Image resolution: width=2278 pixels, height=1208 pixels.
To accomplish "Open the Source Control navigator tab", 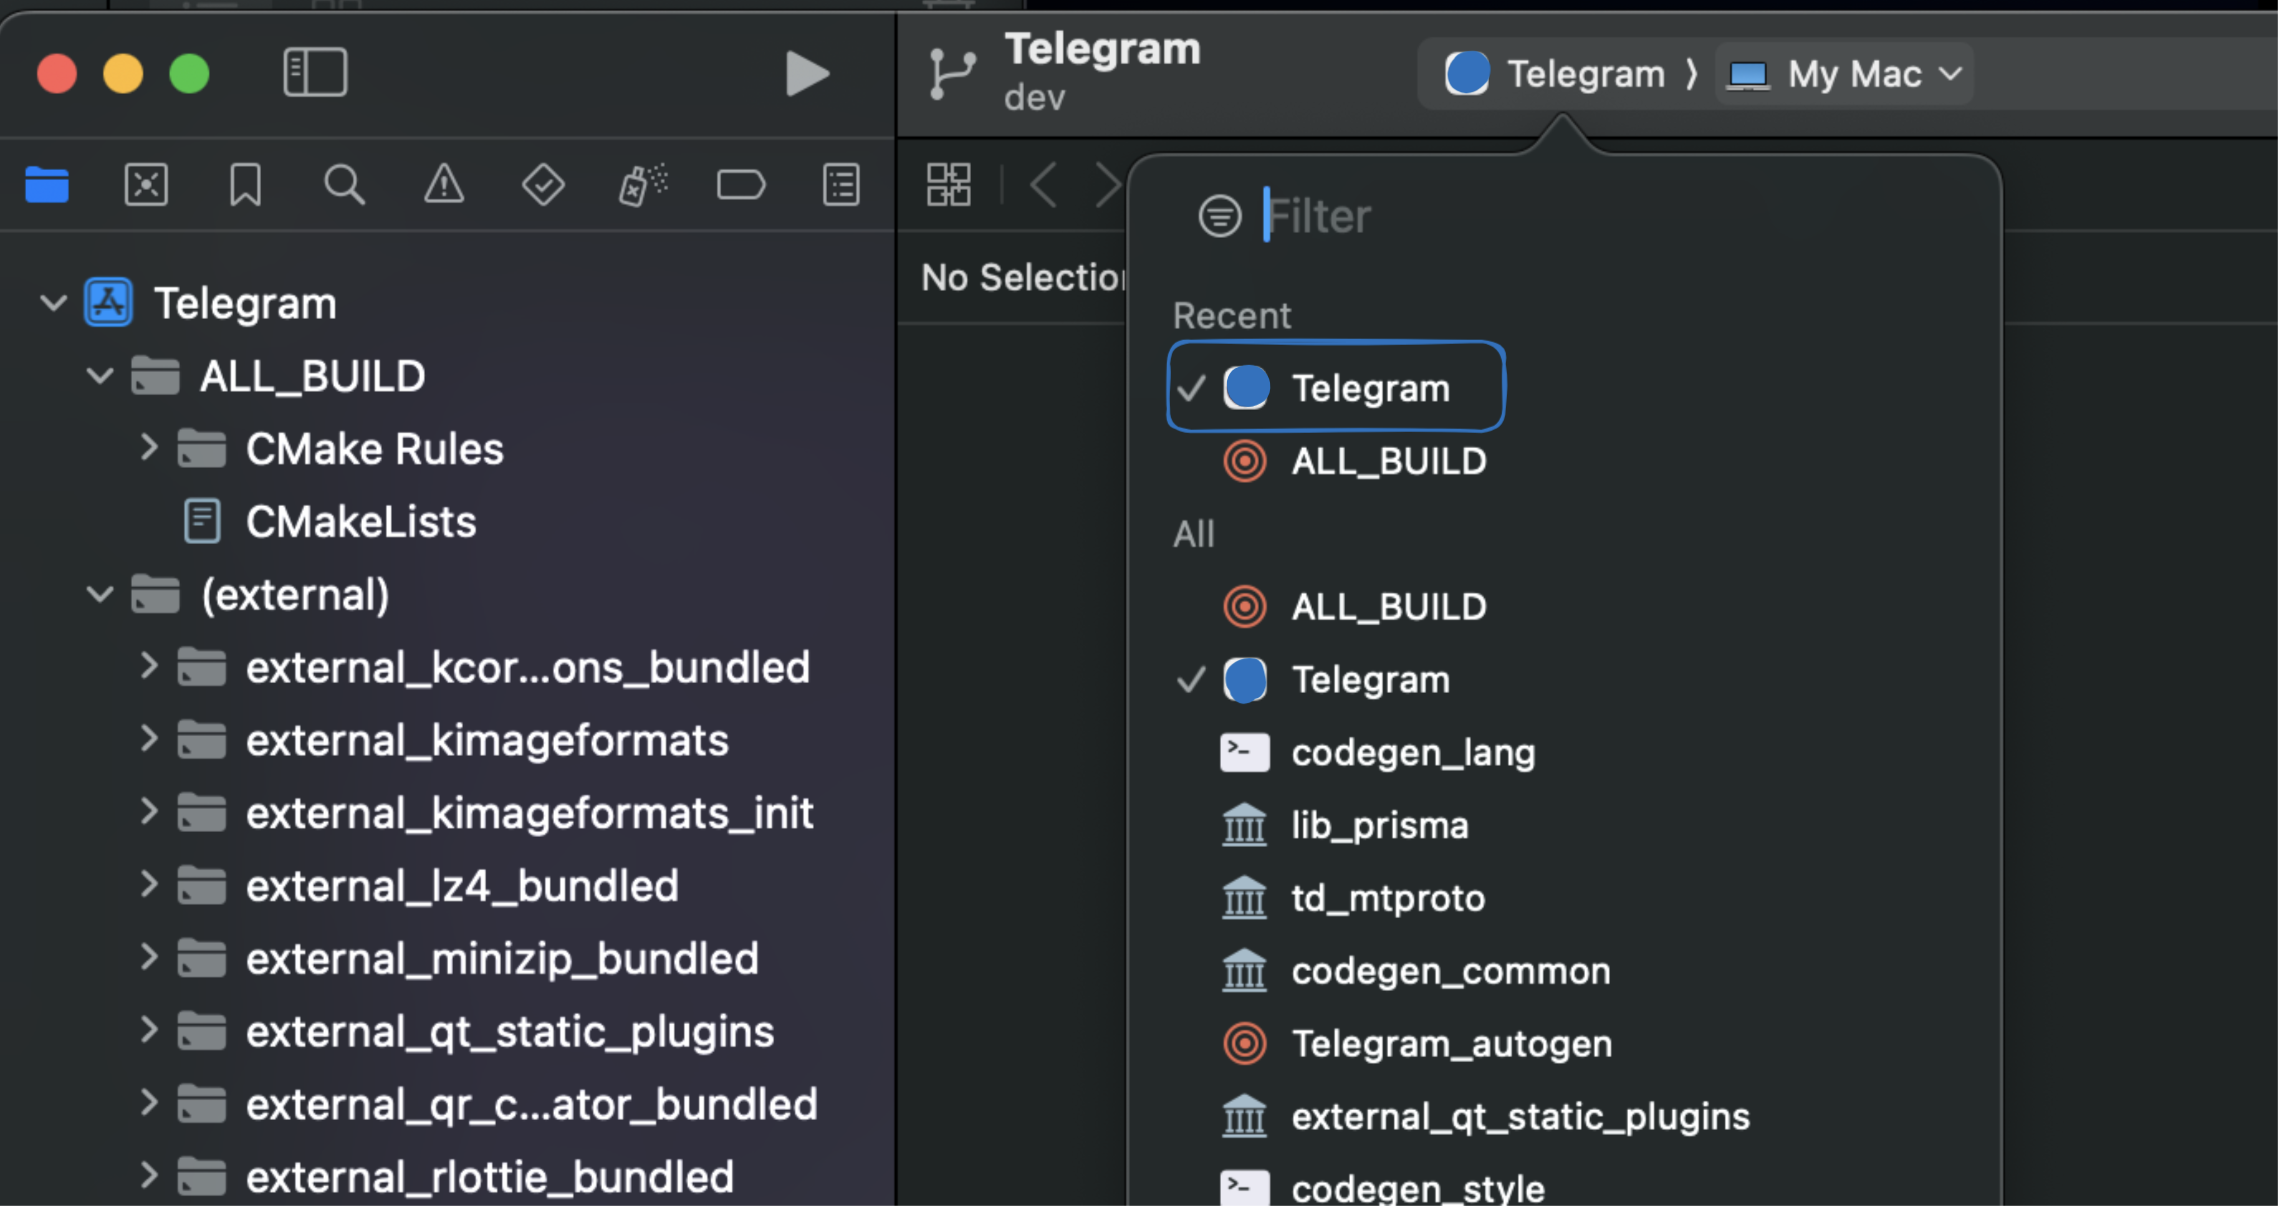I will point(146,185).
